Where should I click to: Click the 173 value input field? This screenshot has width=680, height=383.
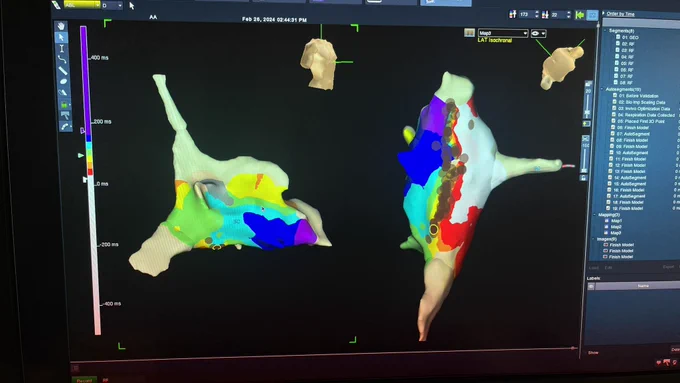coord(526,15)
